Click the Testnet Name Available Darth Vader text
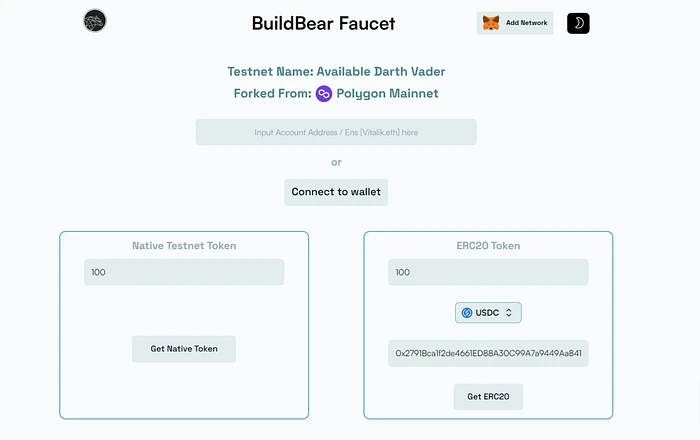Viewport: 700px width, 440px height. [336, 72]
